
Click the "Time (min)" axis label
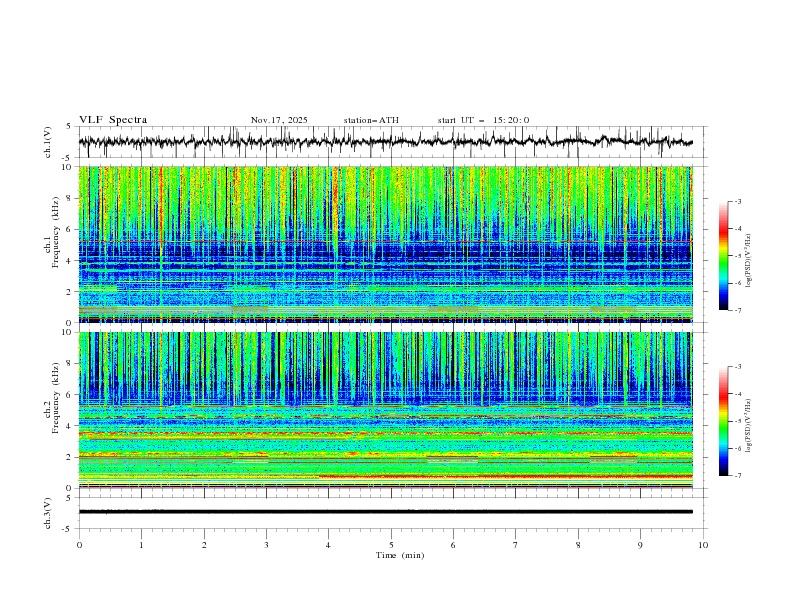400,555
